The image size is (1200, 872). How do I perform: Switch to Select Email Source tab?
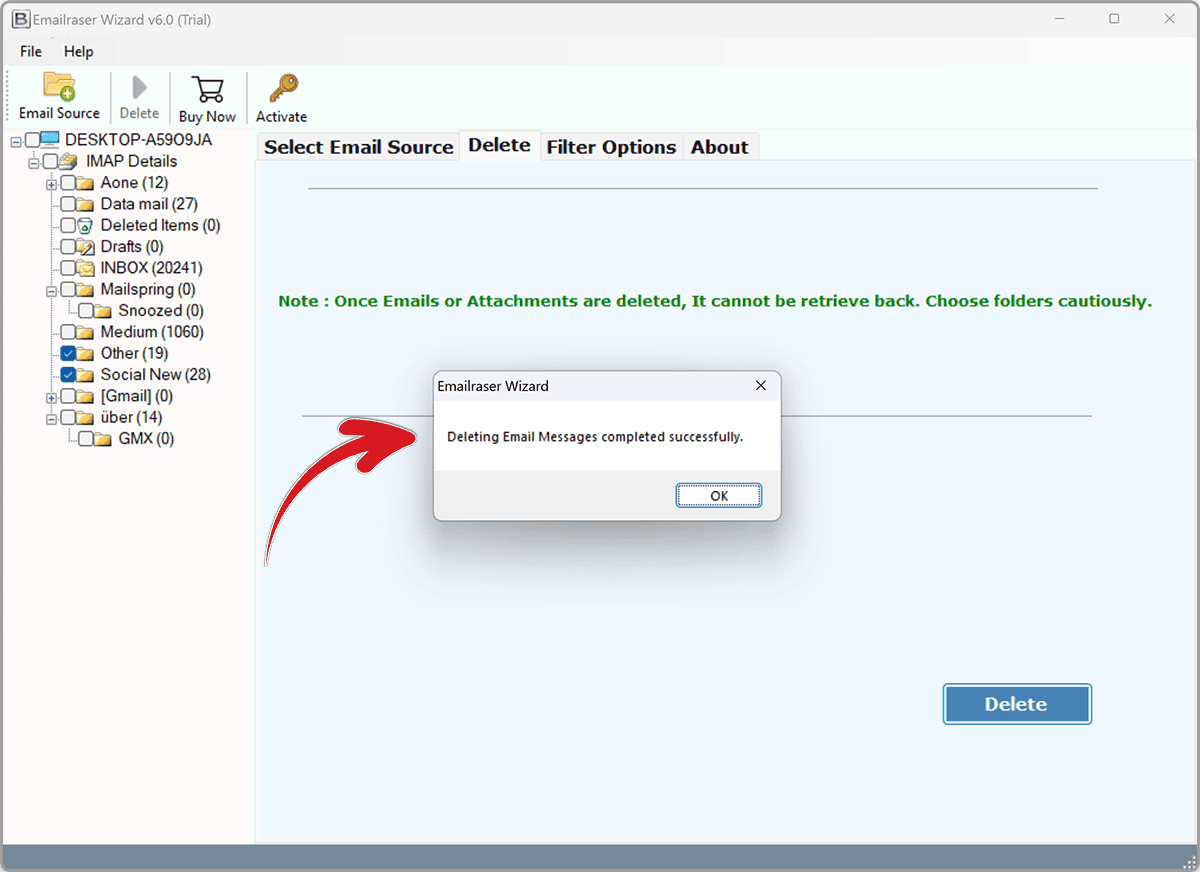[358, 147]
